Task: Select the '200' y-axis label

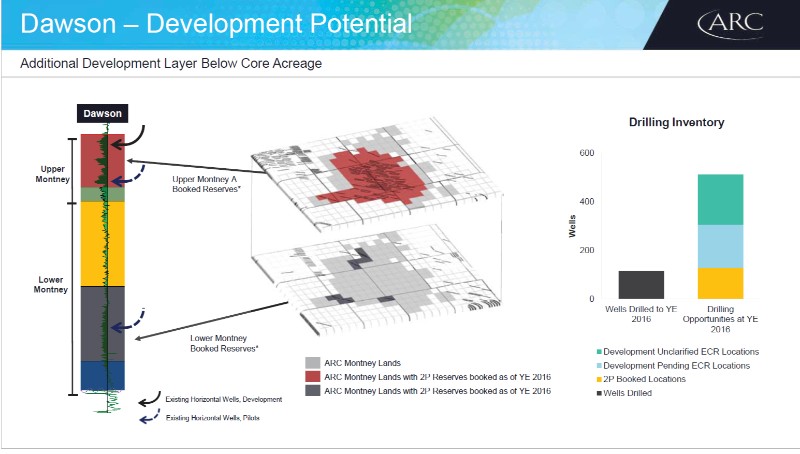Action: pos(587,250)
